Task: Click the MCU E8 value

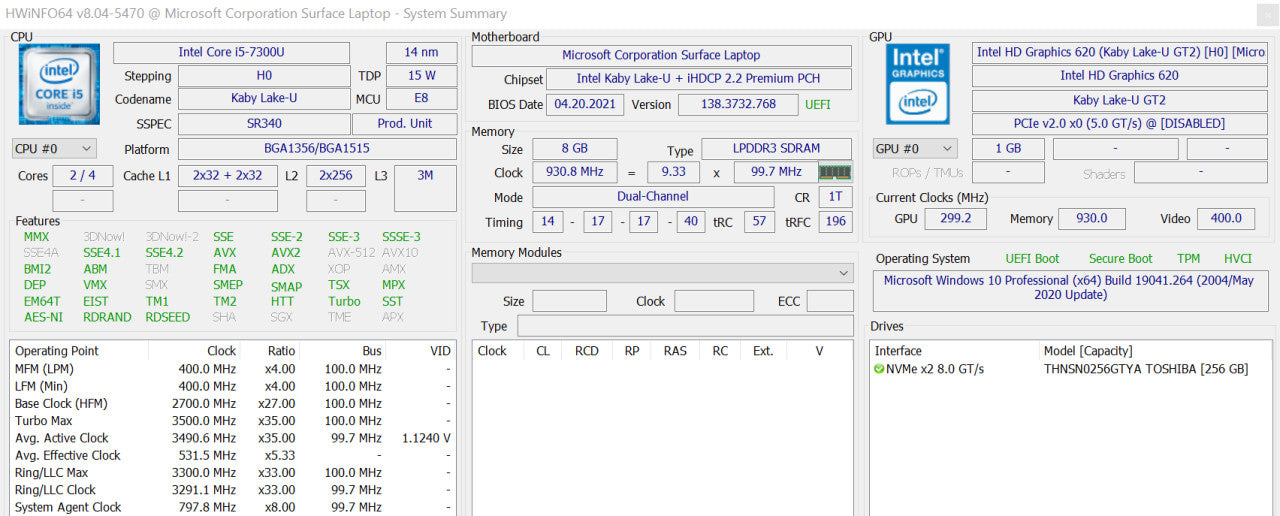Action: click(x=421, y=99)
